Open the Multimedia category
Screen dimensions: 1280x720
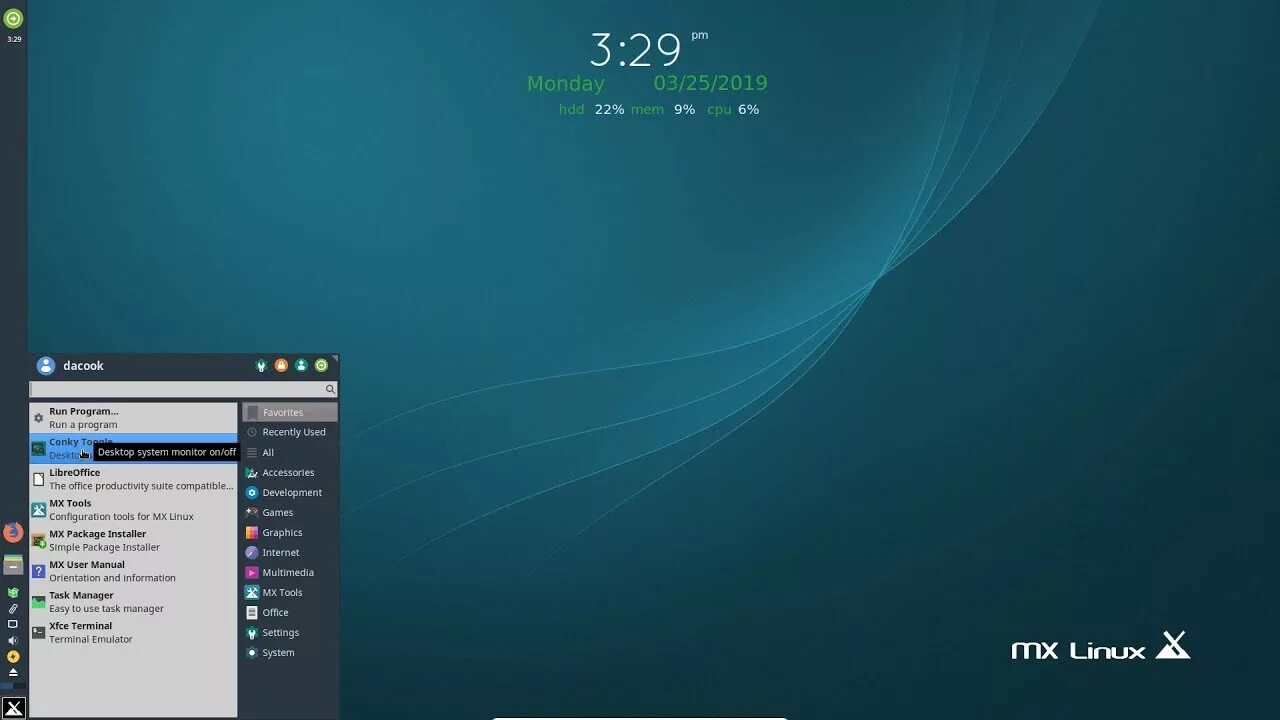tap(290, 572)
